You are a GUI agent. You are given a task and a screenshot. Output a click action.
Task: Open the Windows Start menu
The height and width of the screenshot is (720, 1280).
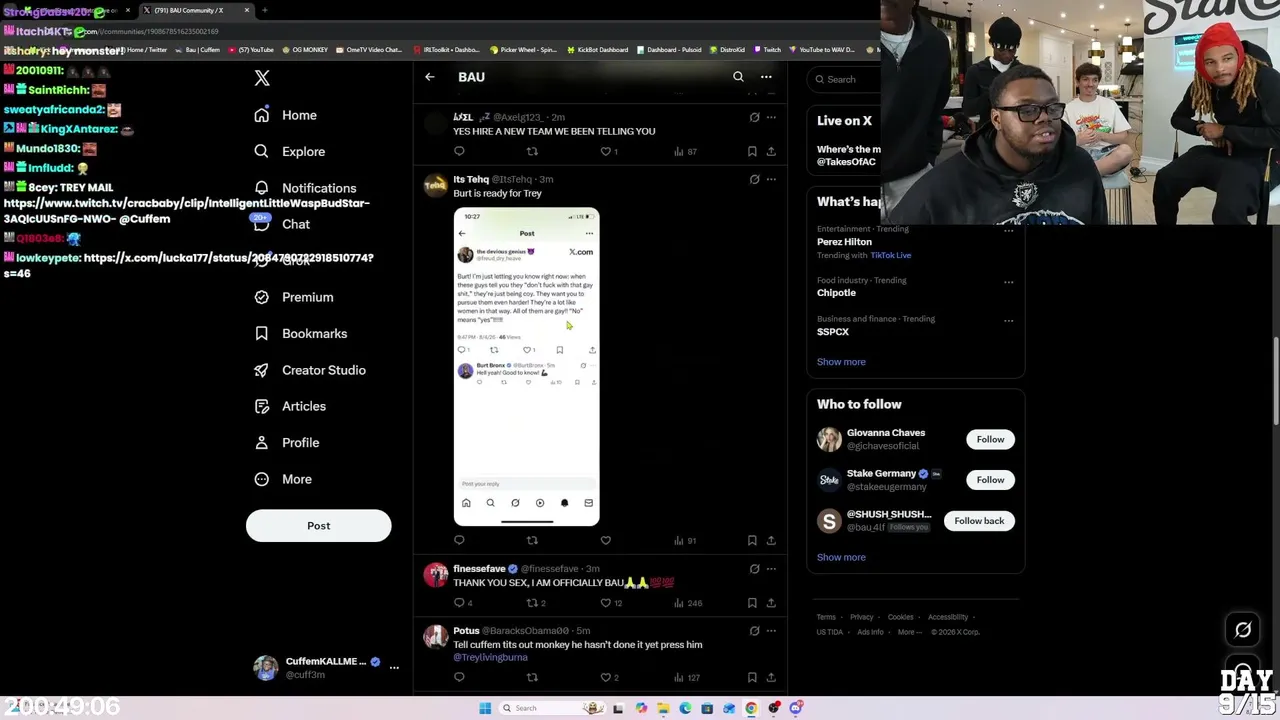485,708
